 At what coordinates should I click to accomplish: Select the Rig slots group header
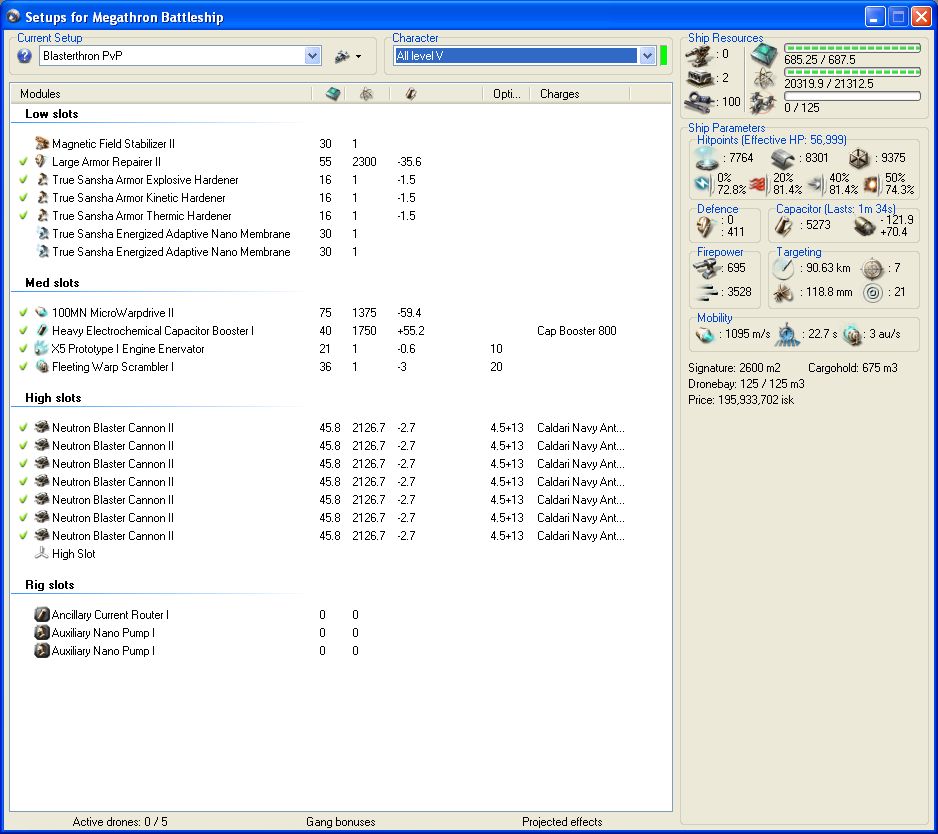(x=50, y=585)
